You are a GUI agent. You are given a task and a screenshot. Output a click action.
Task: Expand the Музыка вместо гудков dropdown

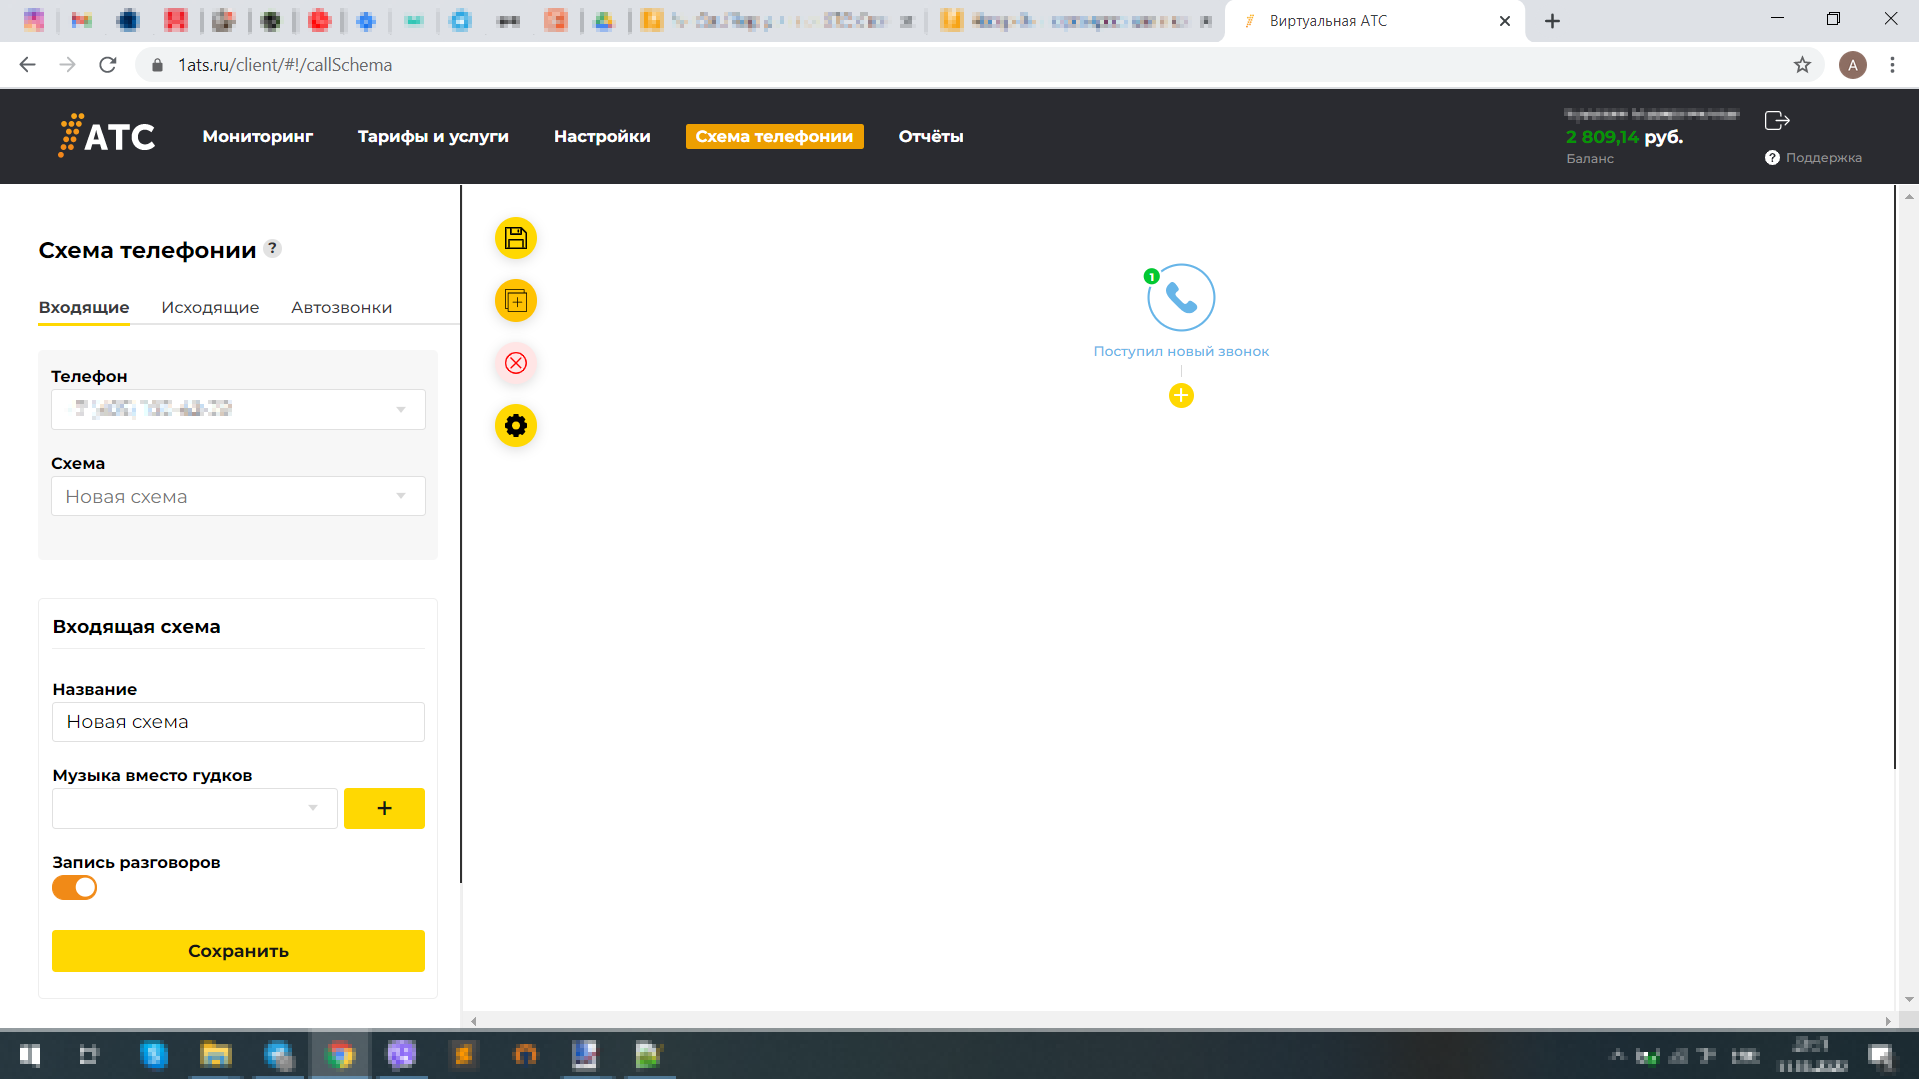click(x=194, y=809)
